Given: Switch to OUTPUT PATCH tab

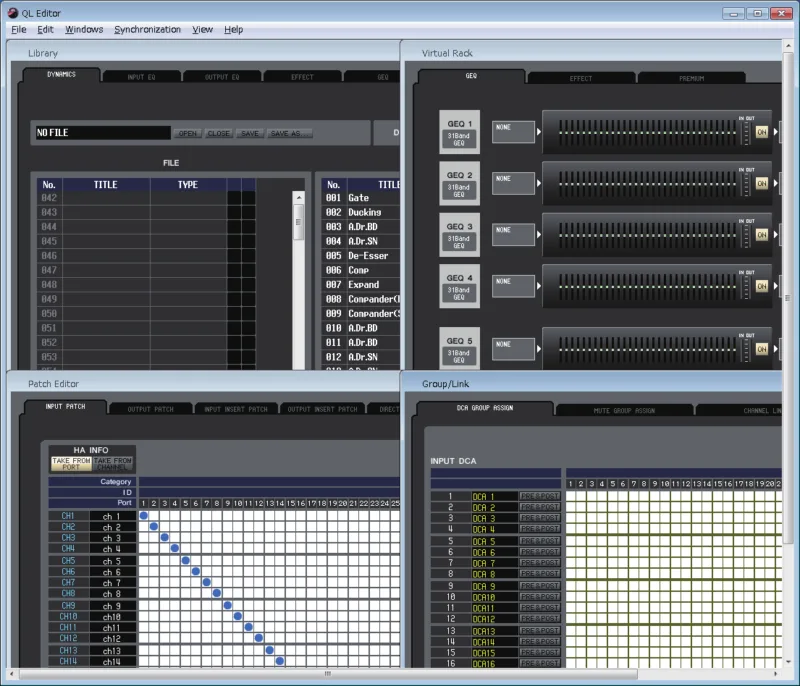Looking at the screenshot, I should coord(151,409).
